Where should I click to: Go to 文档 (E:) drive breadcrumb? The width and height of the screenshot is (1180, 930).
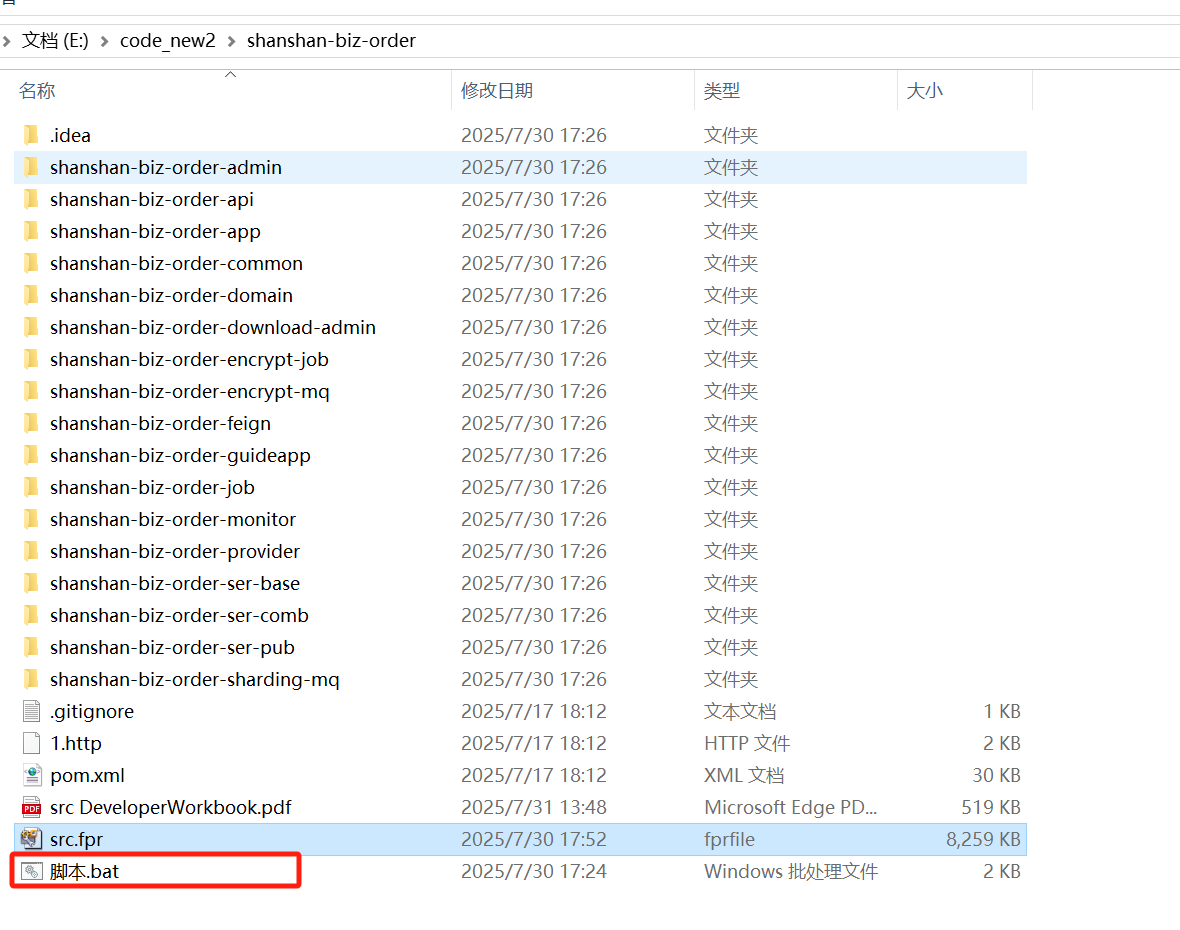click(55, 41)
